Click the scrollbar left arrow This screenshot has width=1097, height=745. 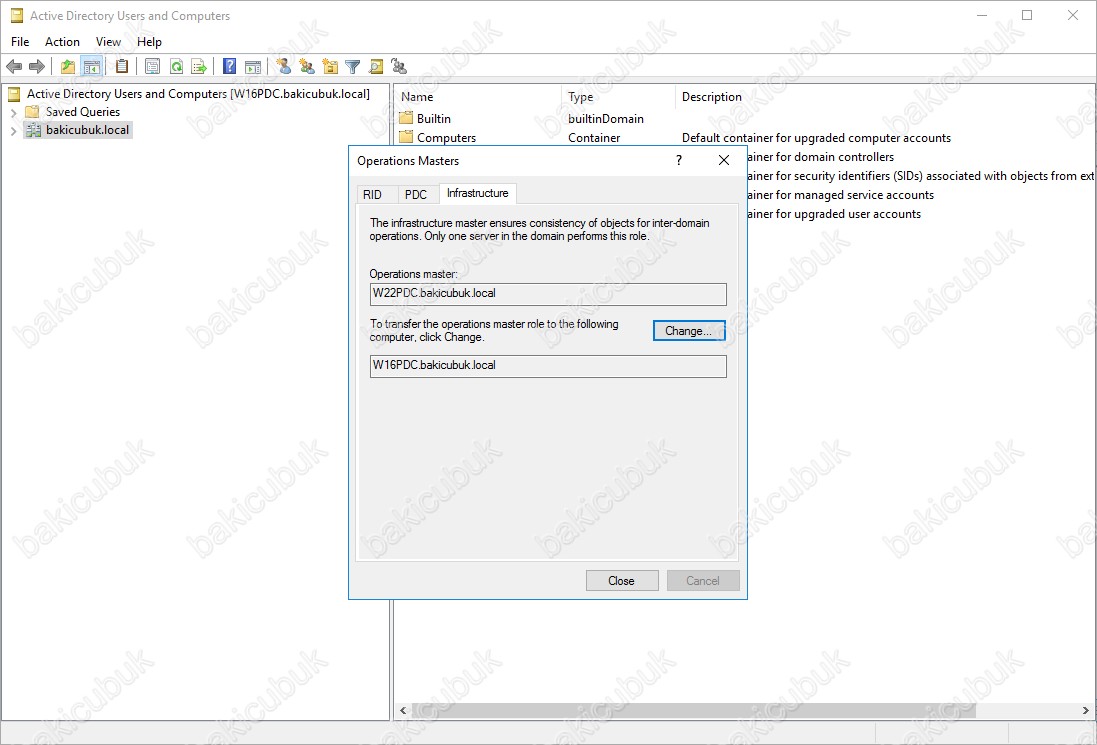click(x=403, y=710)
